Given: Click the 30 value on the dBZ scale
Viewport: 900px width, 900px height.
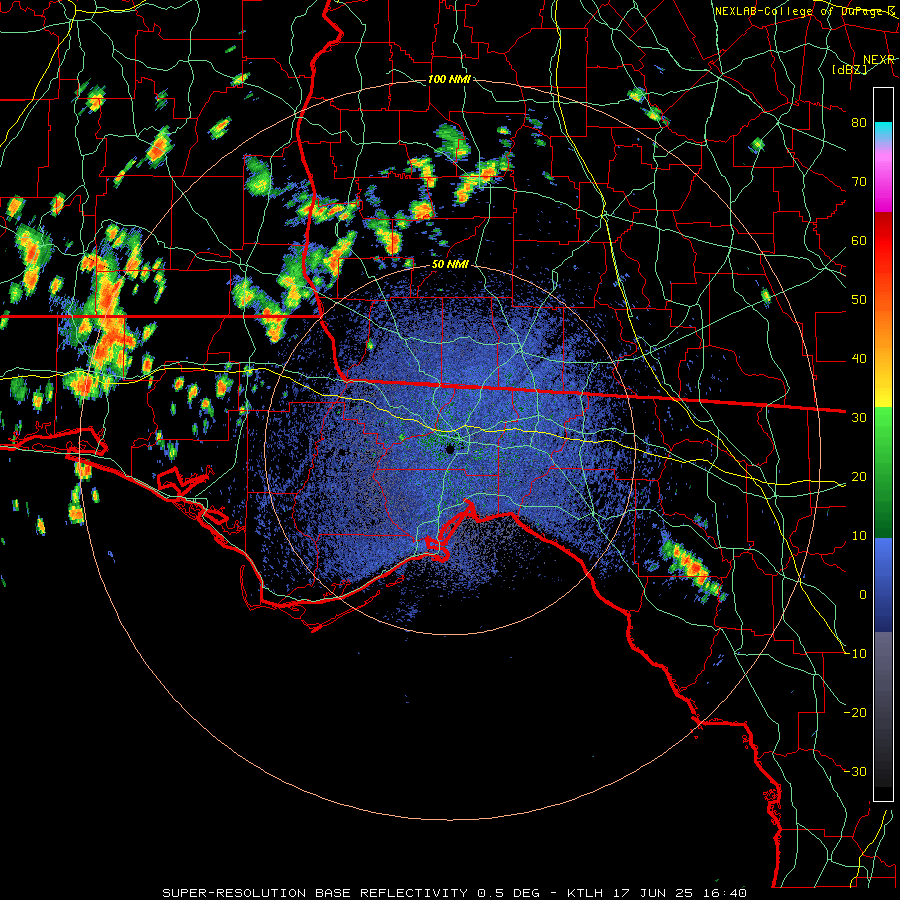Looking at the screenshot, I should 859,417.
